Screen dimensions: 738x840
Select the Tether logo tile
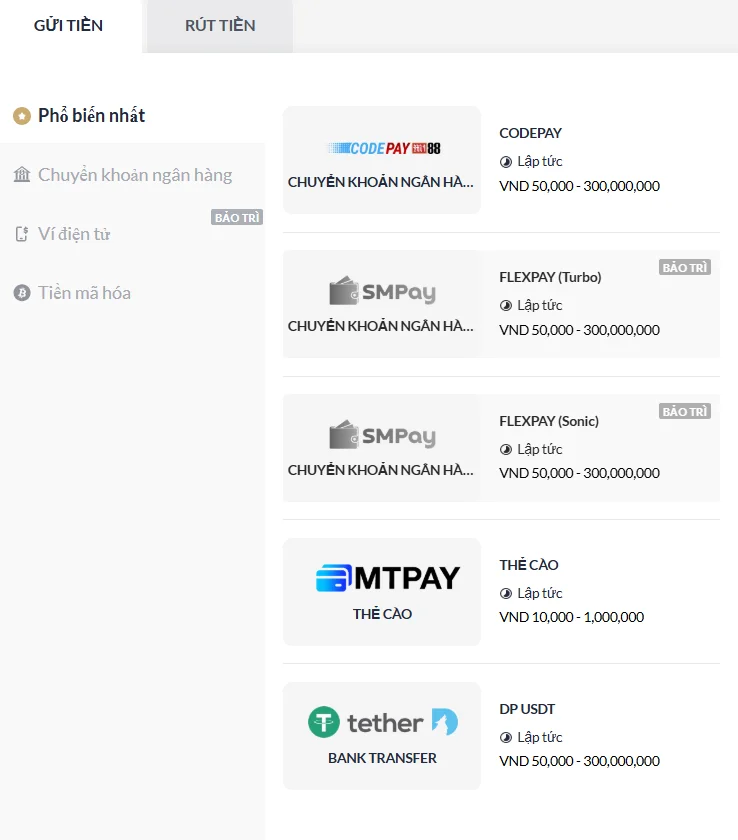382,722
